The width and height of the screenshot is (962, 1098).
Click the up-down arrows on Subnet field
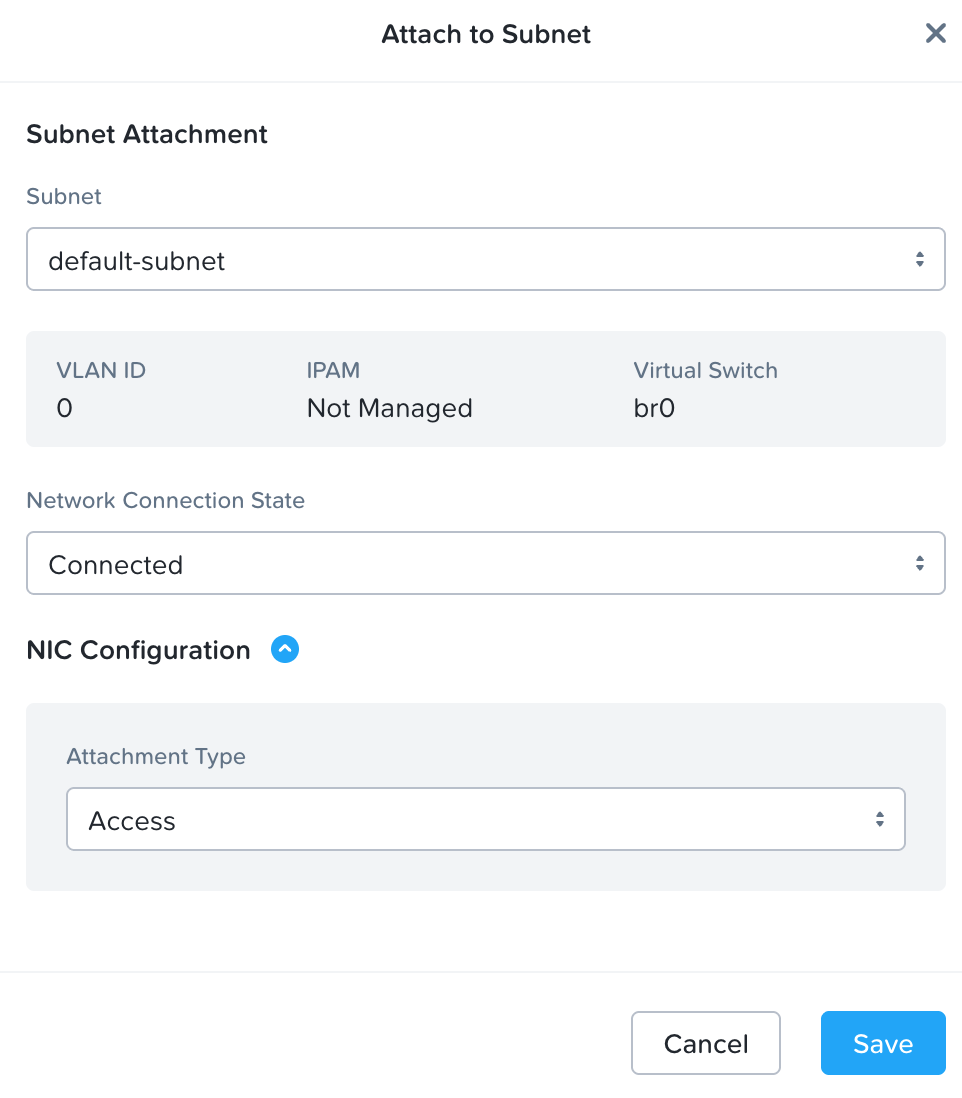pyautogui.click(x=919, y=260)
